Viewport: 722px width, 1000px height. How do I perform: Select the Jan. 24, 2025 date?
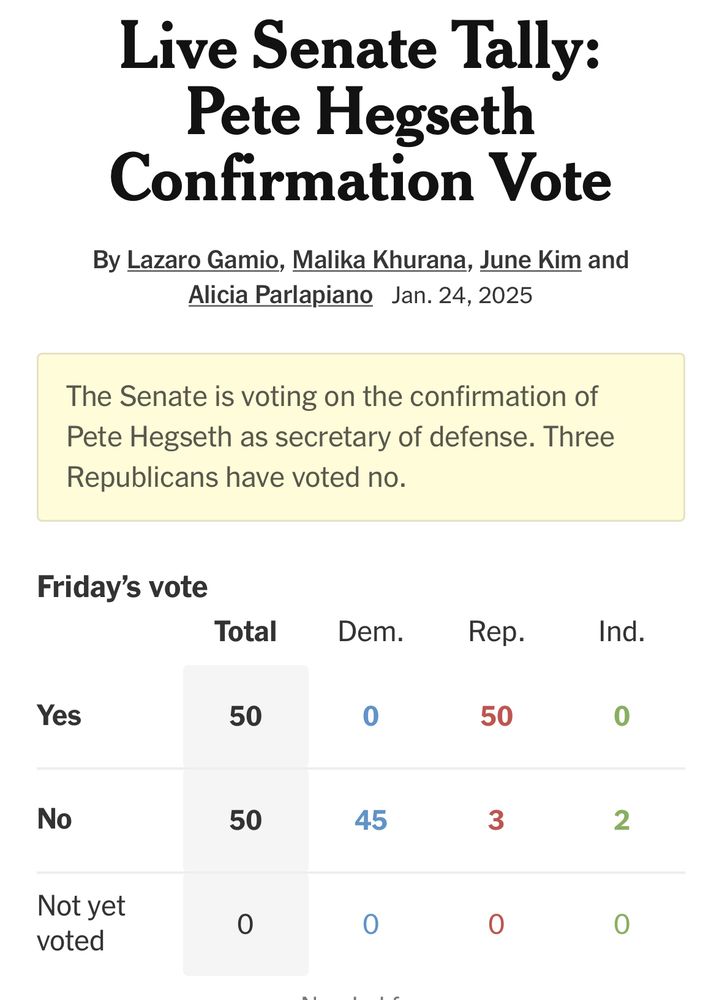[x=462, y=295]
